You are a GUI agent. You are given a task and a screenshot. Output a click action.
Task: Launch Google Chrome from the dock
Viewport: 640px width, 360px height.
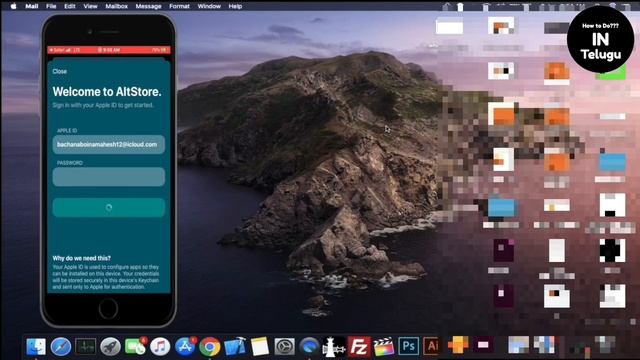210,347
